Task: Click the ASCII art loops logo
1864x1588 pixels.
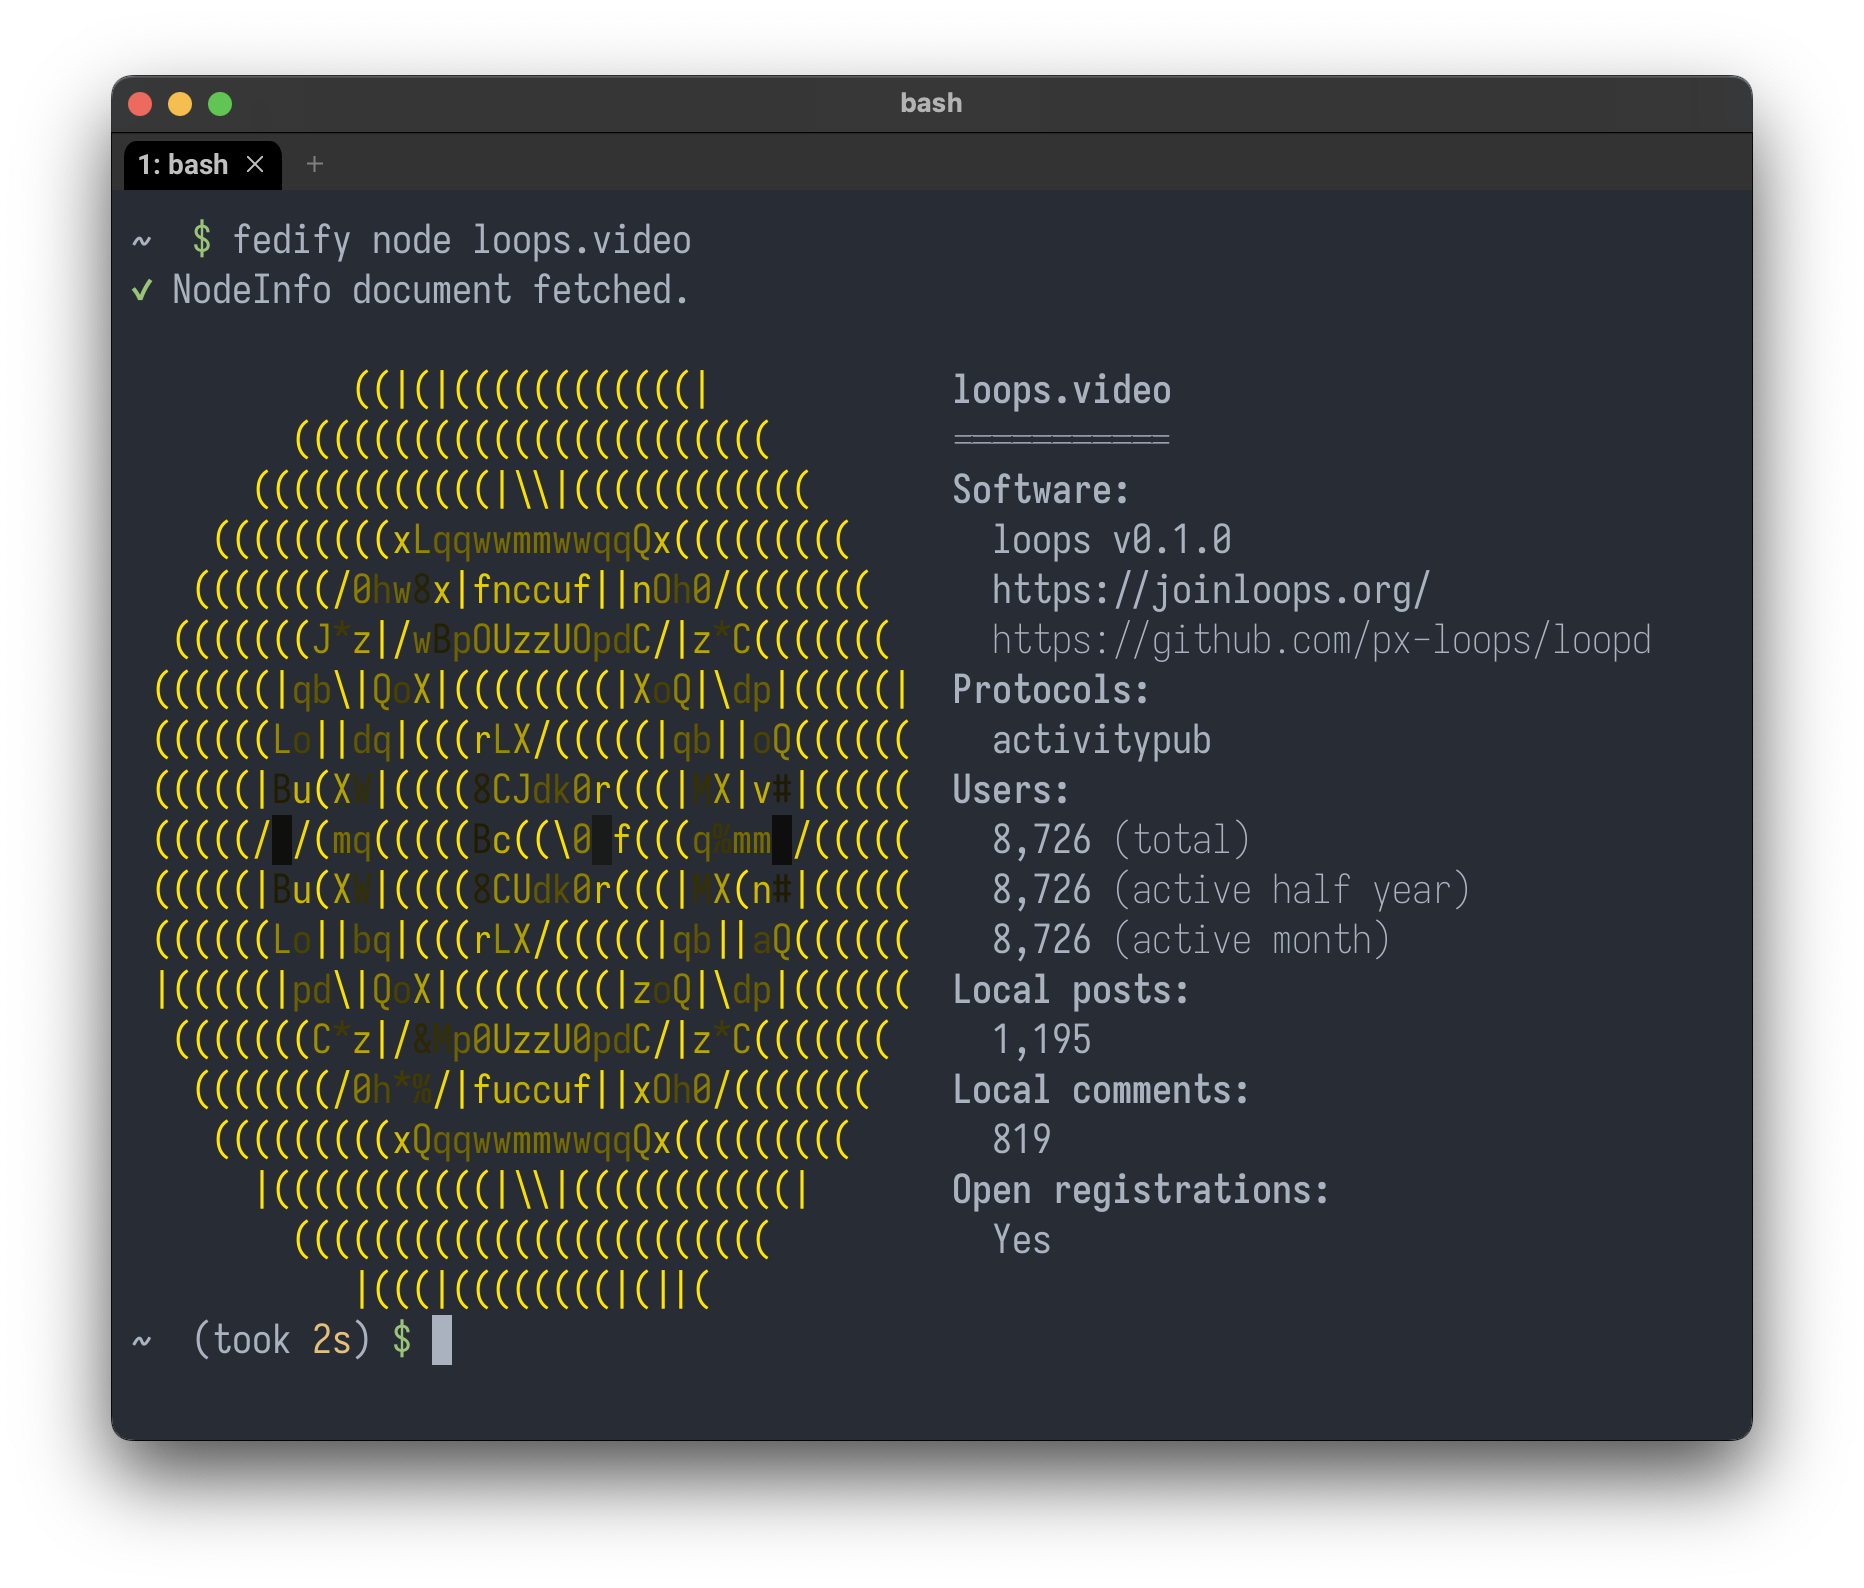Action: [x=532, y=840]
